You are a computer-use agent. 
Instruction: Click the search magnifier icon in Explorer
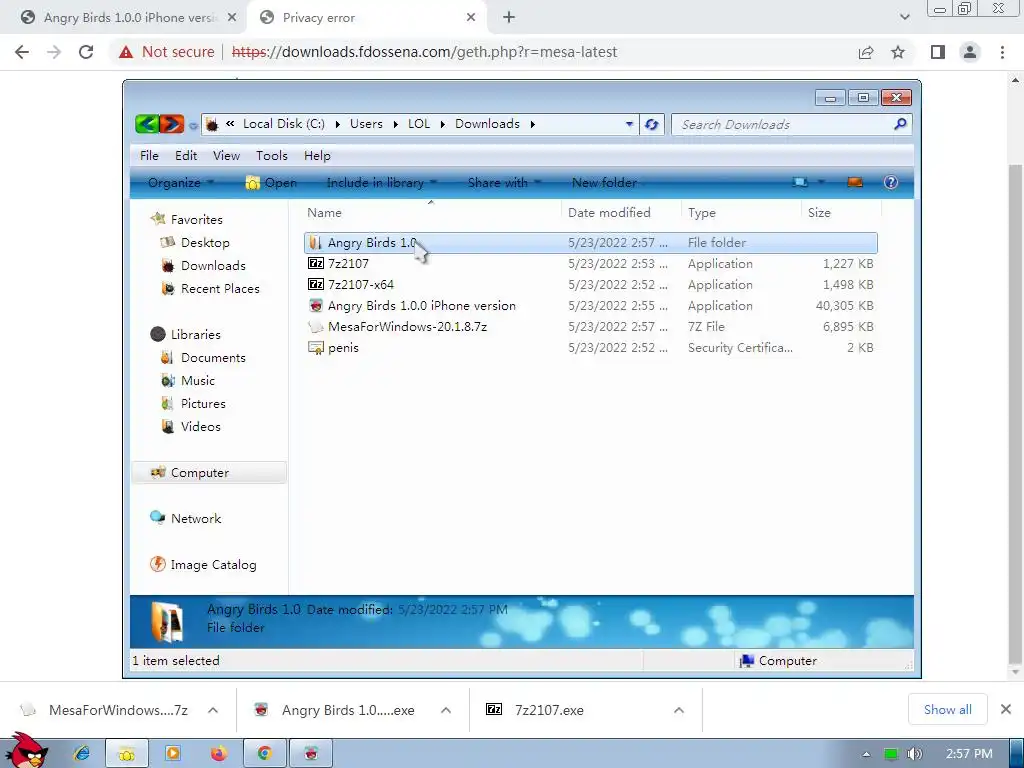900,123
